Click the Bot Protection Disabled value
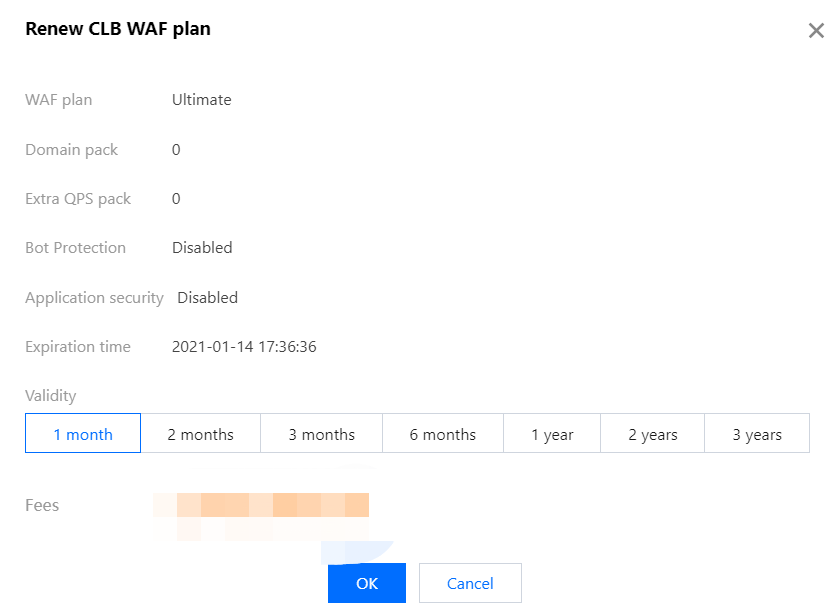Screen dimensions: 835x610 (x=202, y=248)
